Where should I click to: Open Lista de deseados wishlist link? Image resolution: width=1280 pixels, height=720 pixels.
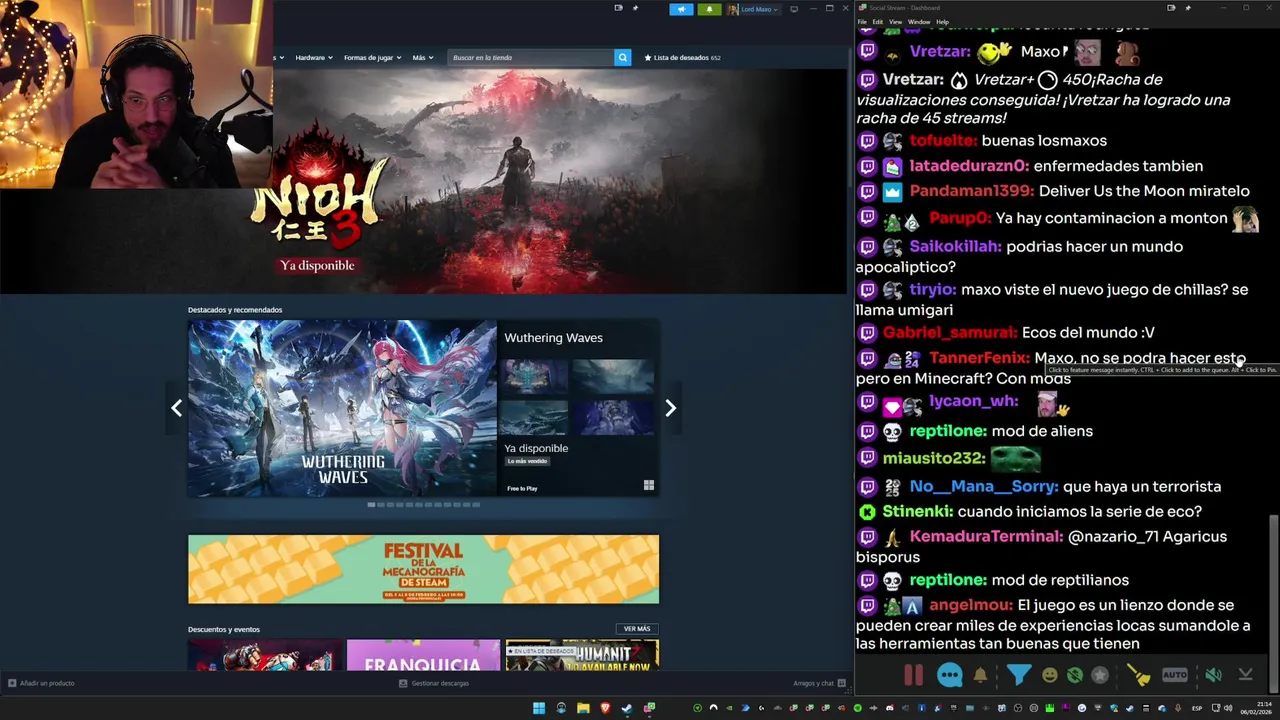coord(682,57)
